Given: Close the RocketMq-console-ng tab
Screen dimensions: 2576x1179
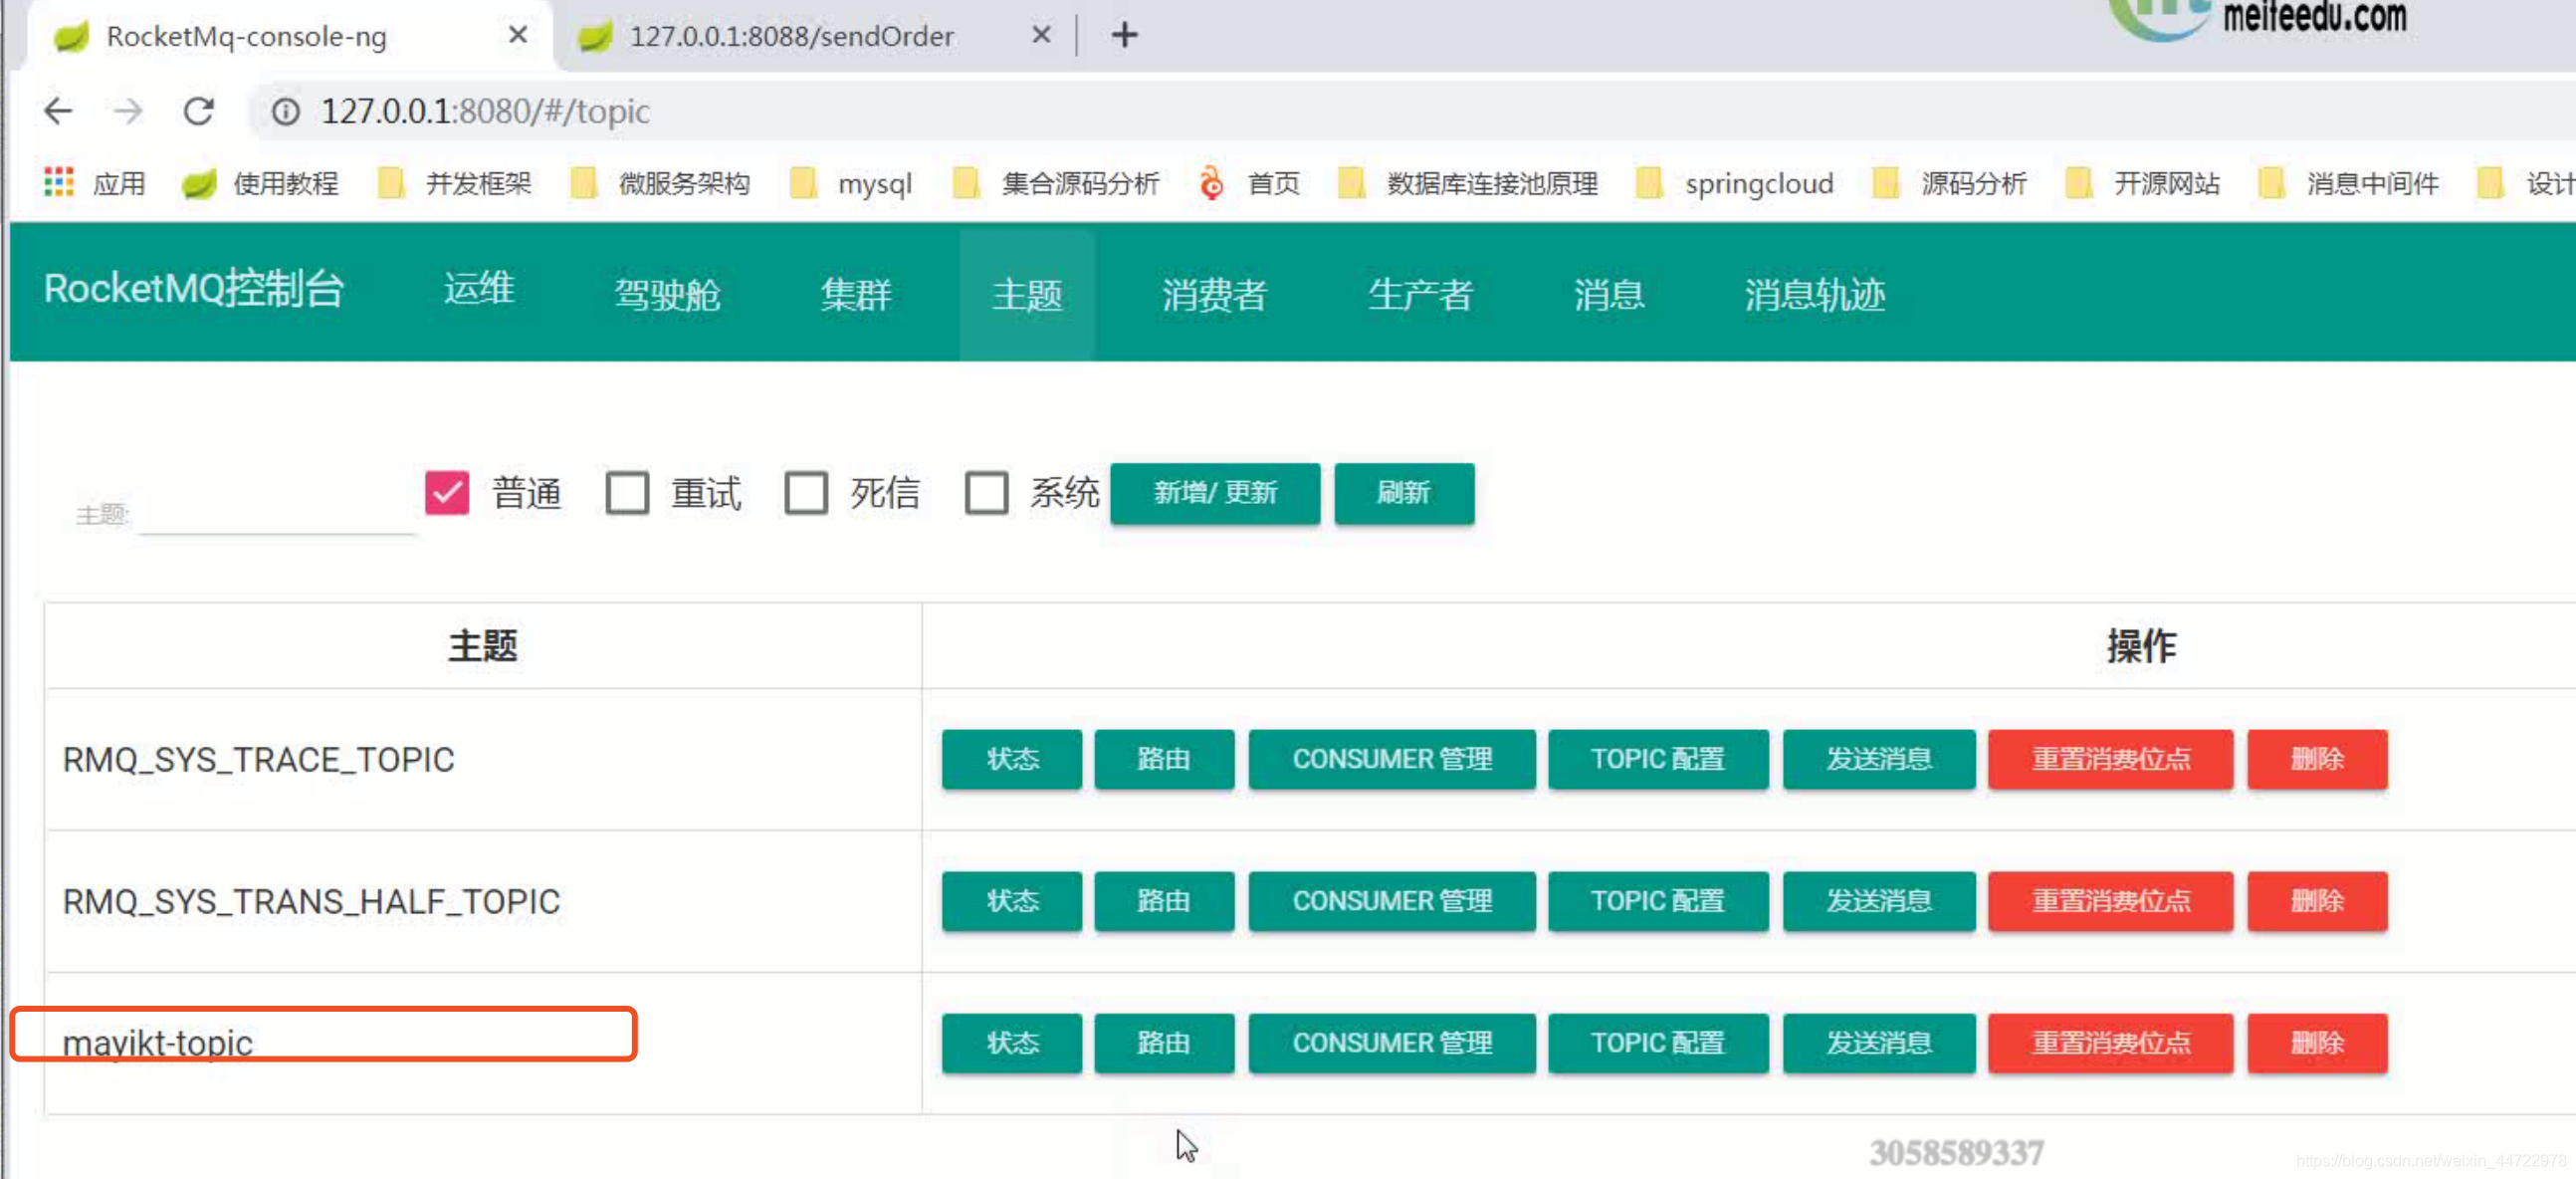Looking at the screenshot, I should (x=518, y=35).
